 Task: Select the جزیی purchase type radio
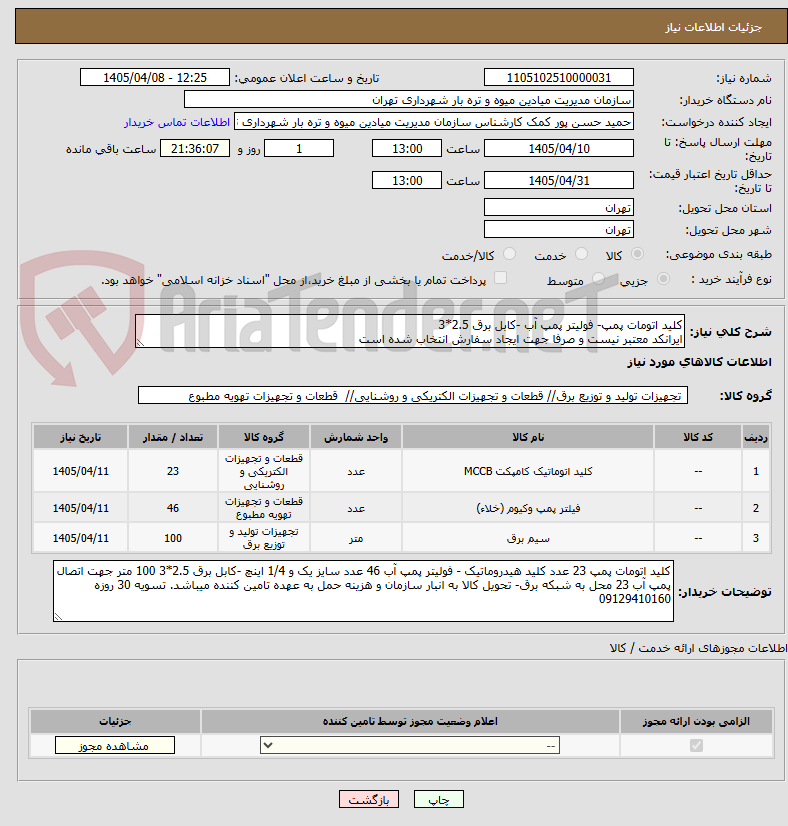(663, 279)
